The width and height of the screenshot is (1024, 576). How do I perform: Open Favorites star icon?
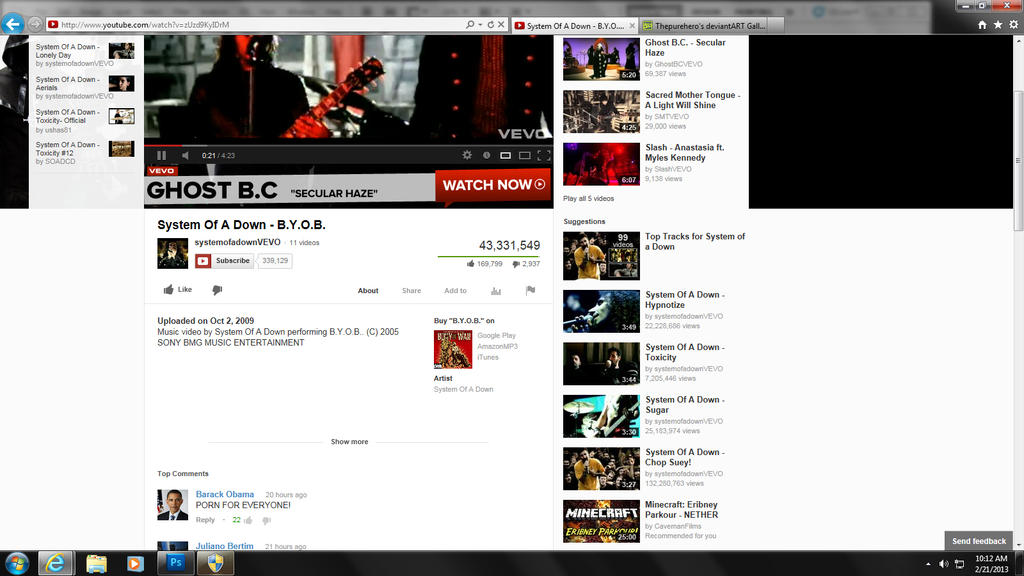click(x=998, y=25)
